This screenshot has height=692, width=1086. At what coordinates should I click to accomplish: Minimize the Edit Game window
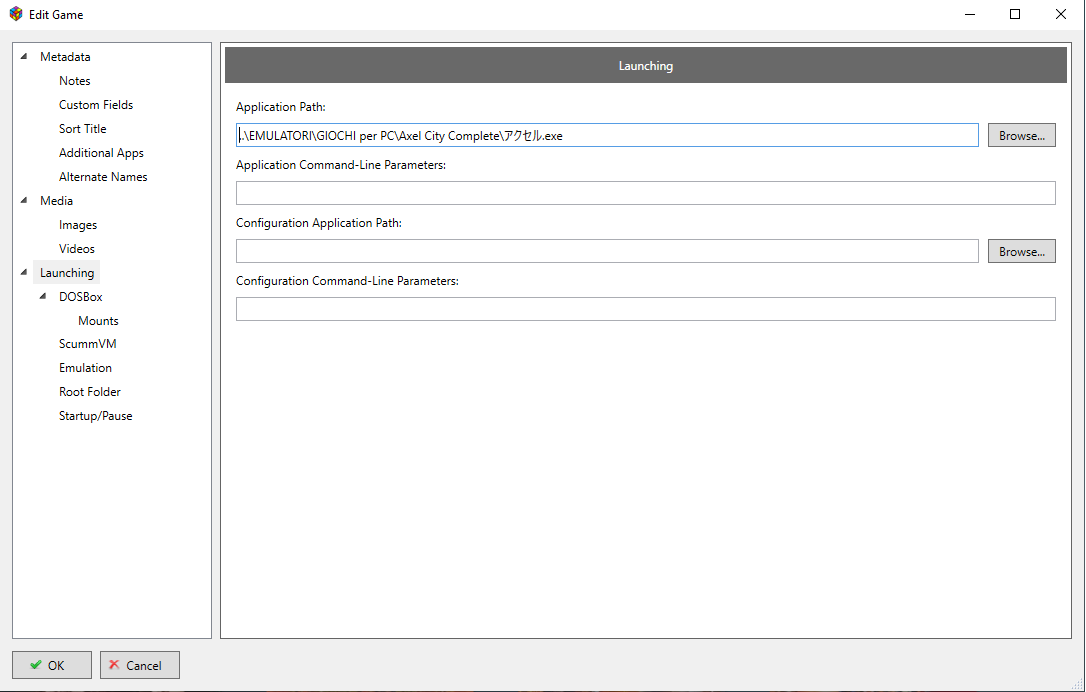(x=970, y=14)
